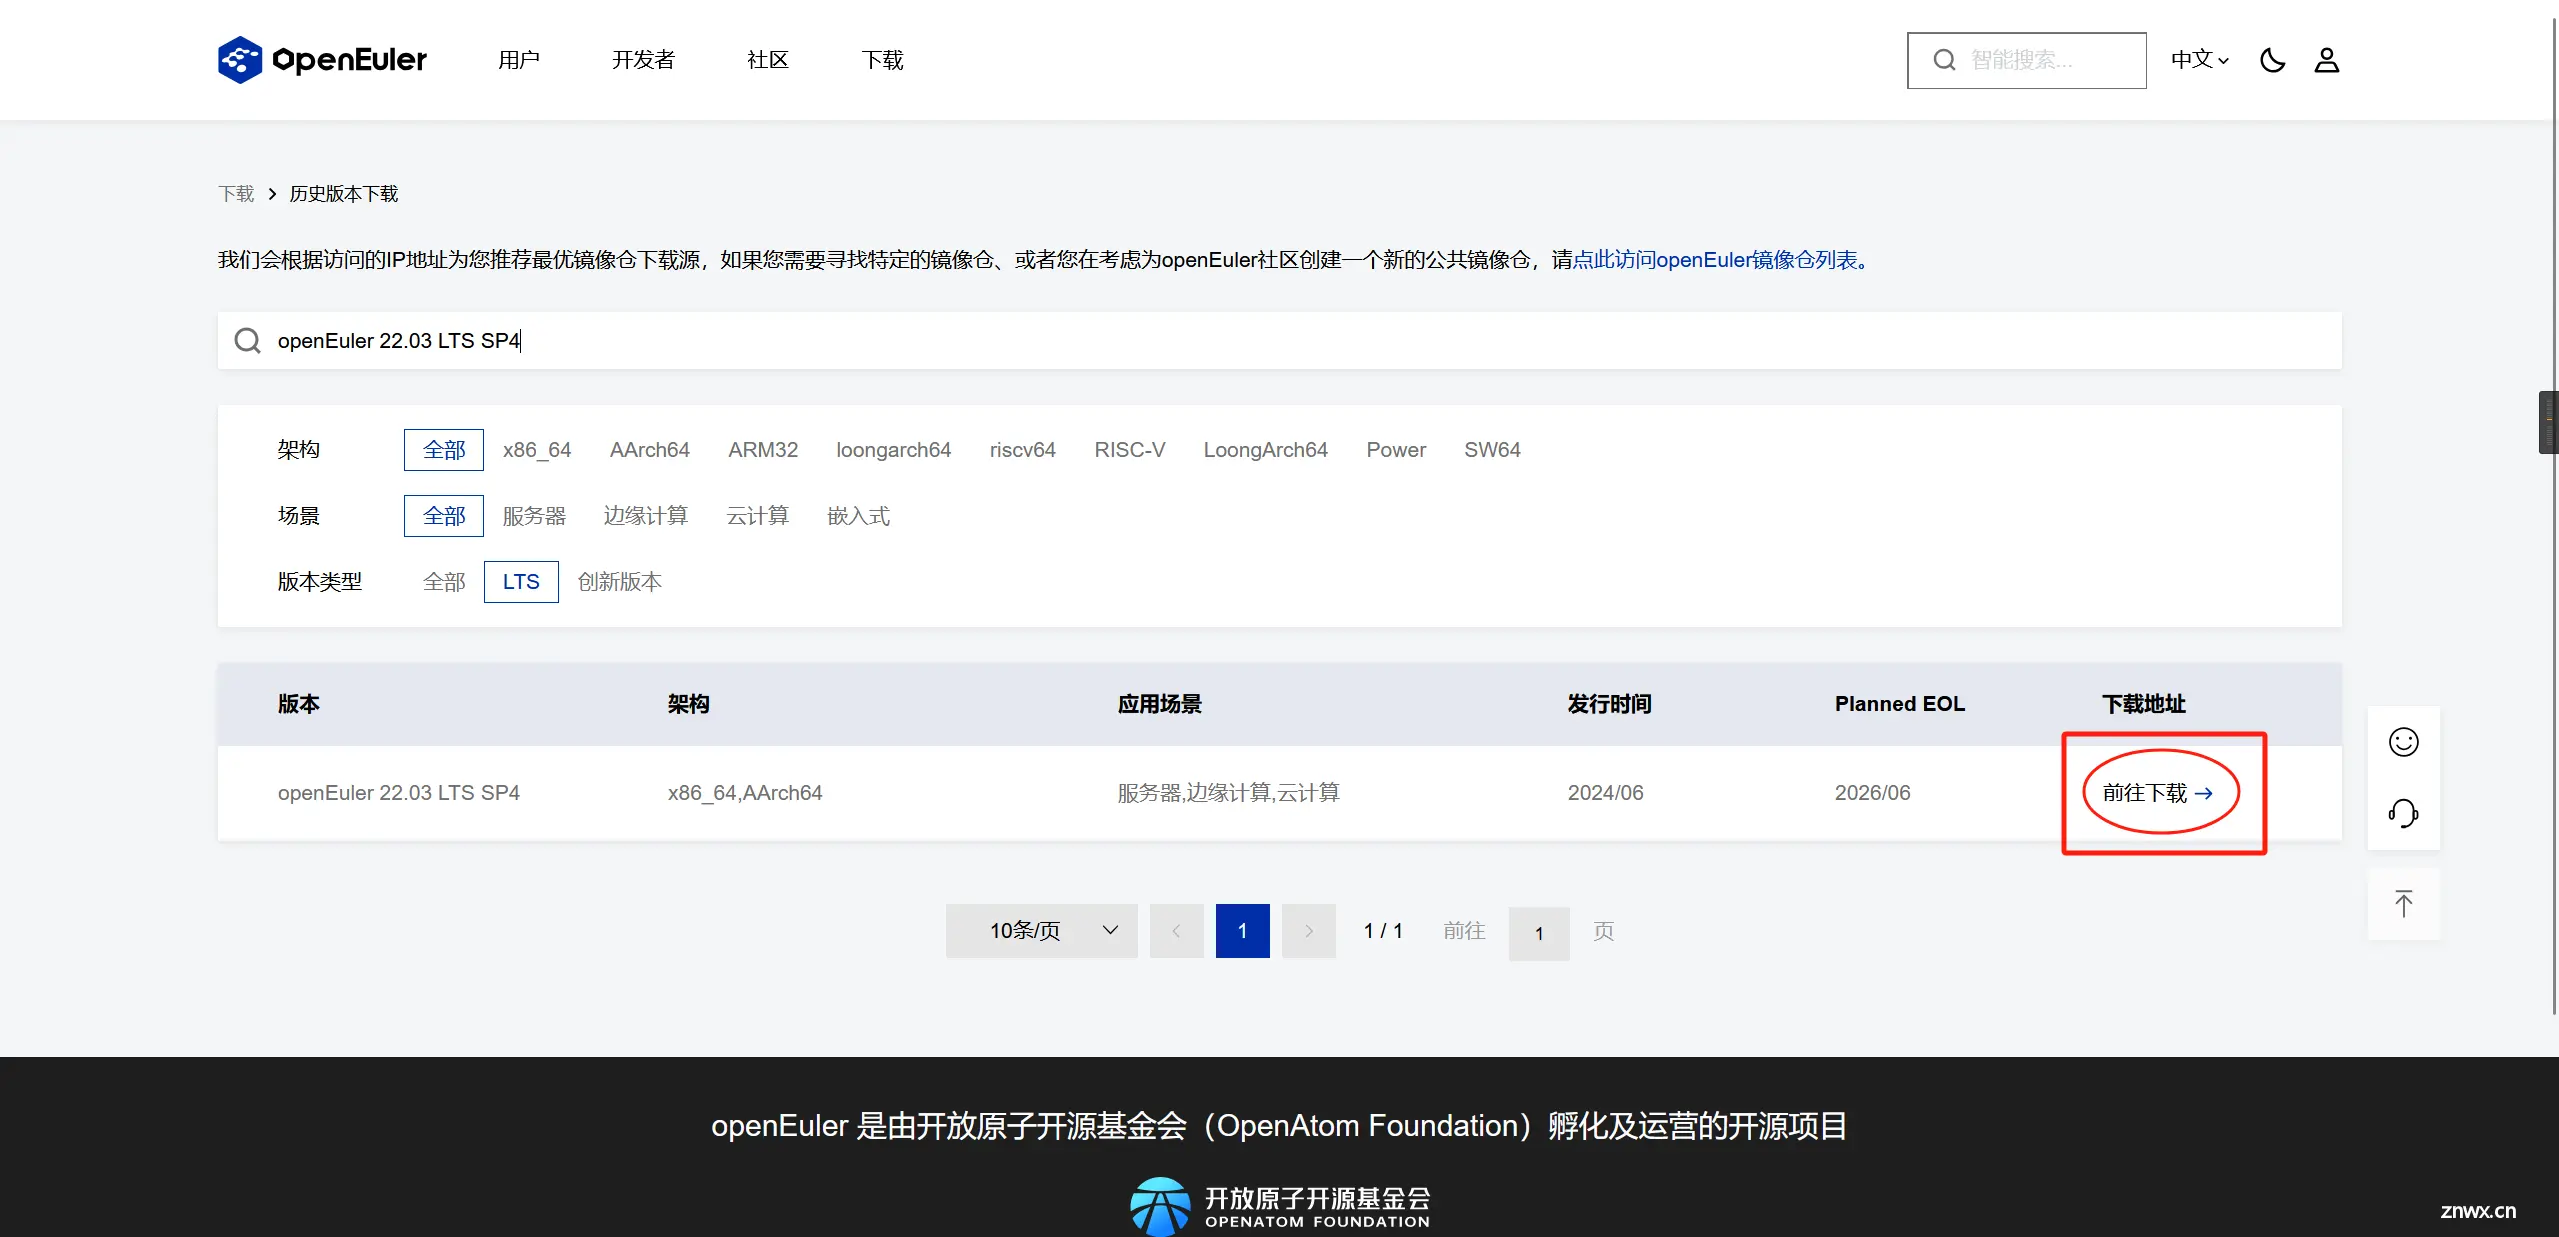Click the 历史版本下载 breadcrumb text

(343, 194)
